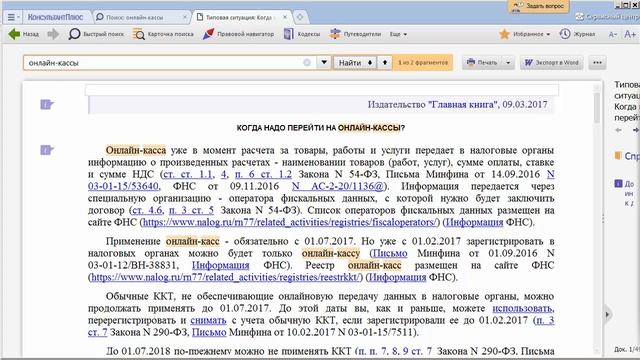Open the Сервисный центр link
The height and width of the screenshot is (360, 640).
pyautogui.click(x=608, y=17)
